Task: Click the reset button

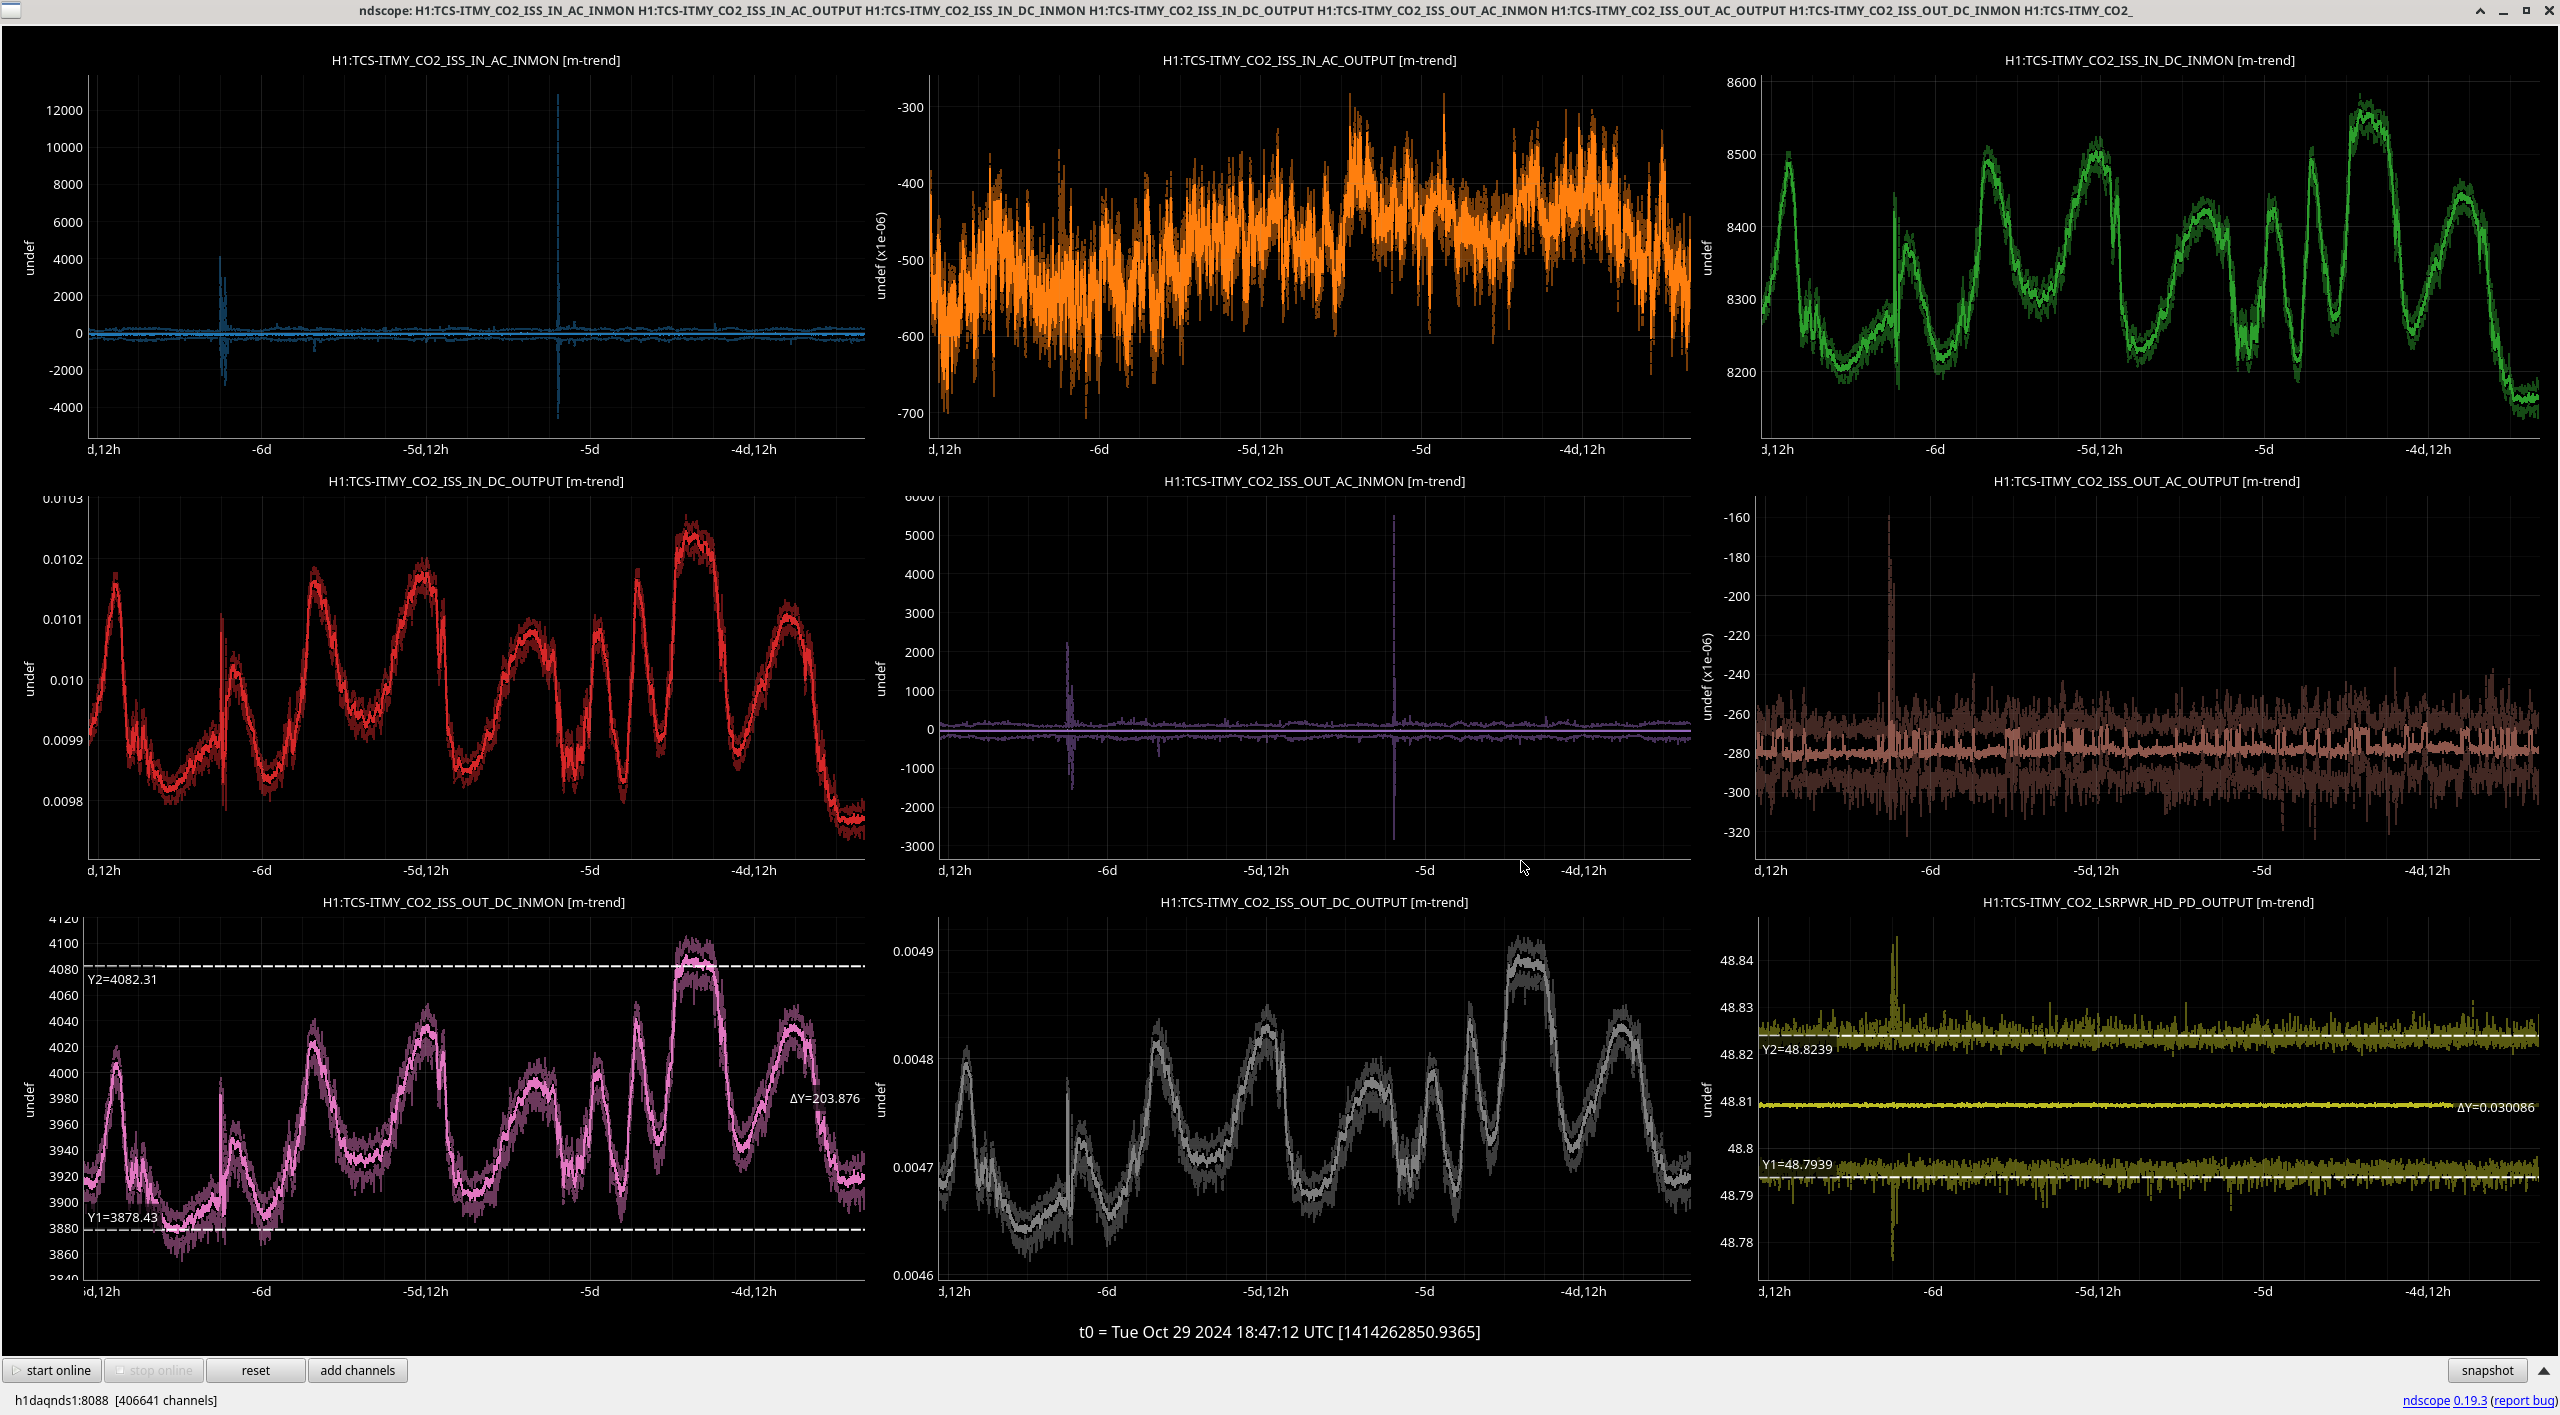Action: 256,1370
